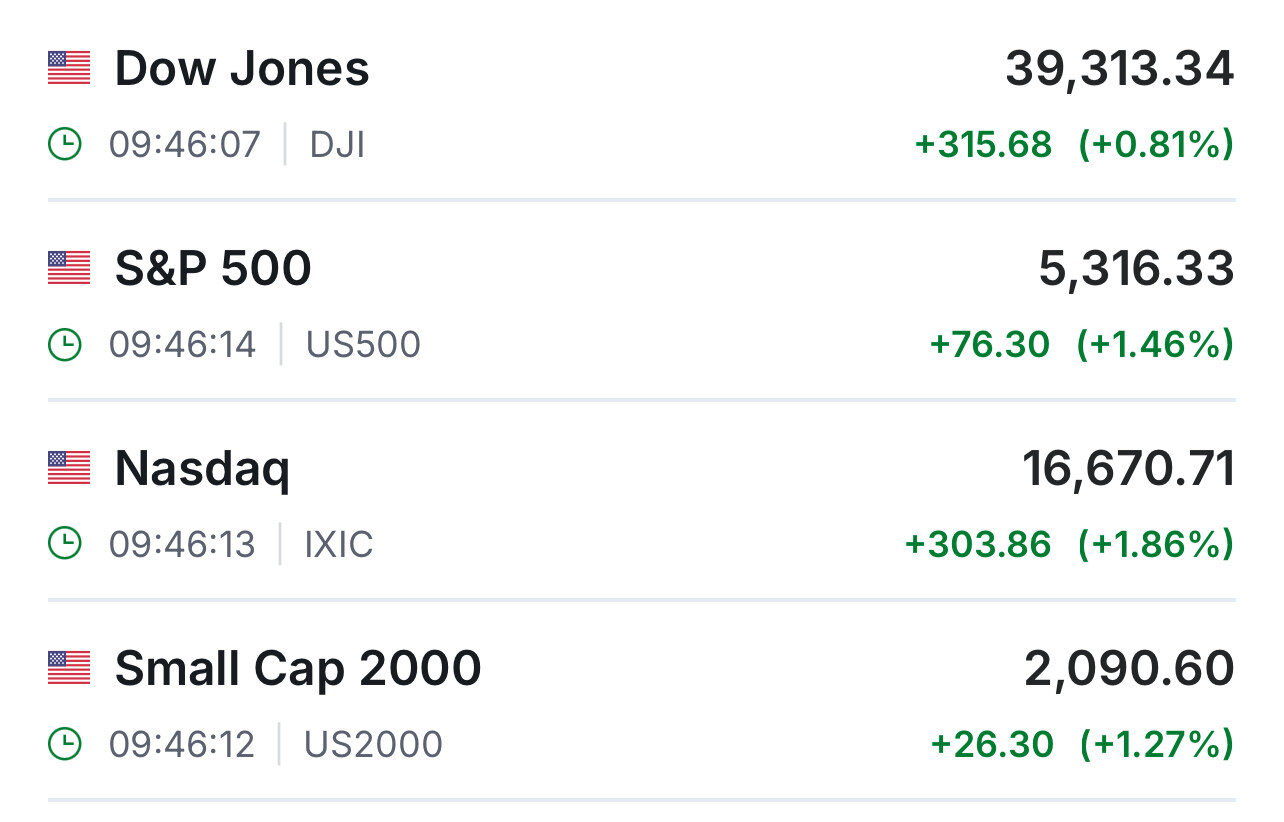Screen dimensions: 1284x822
Task: Click the DJI ticker symbol
Action: click(x=337, y=145)
